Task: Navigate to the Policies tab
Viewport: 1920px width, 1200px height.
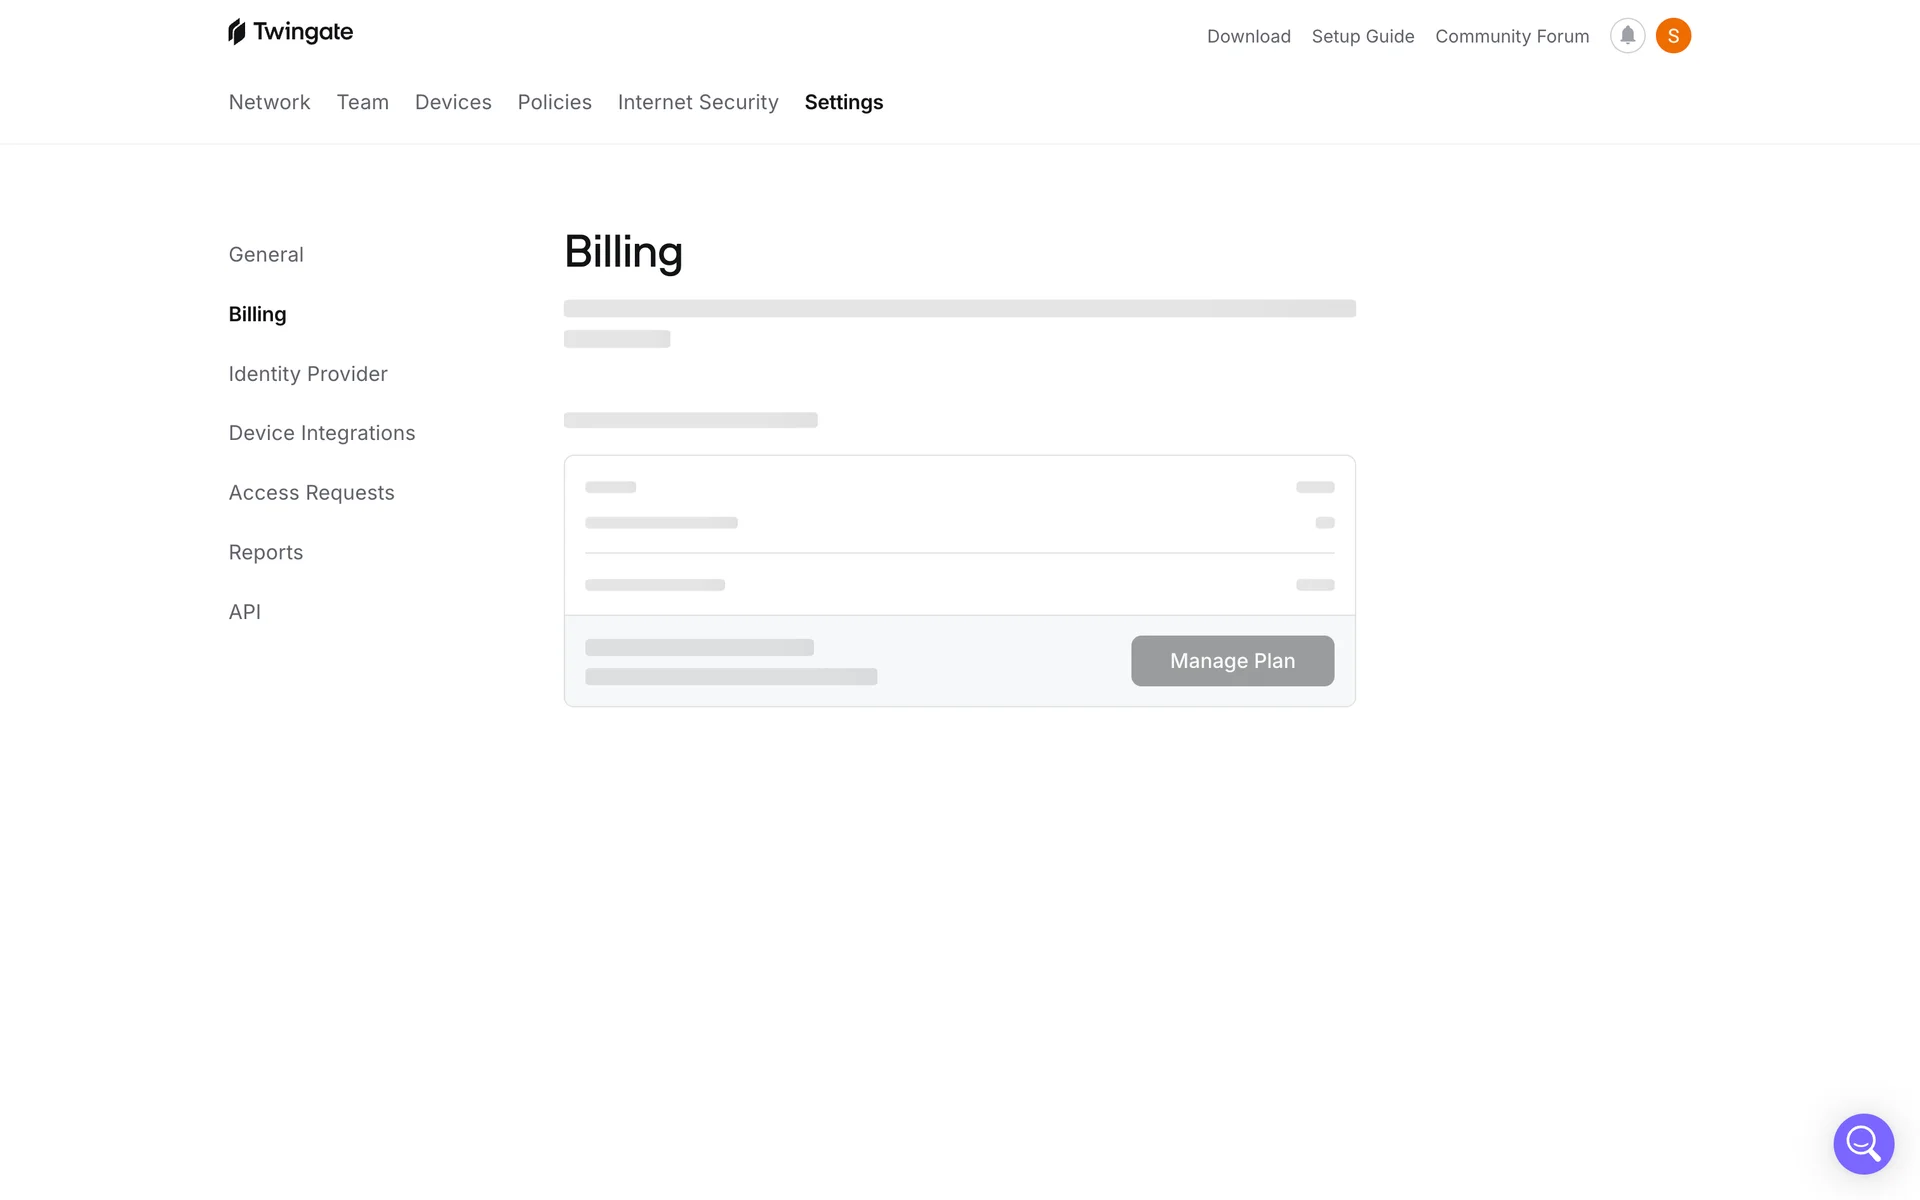Action: 554,102
